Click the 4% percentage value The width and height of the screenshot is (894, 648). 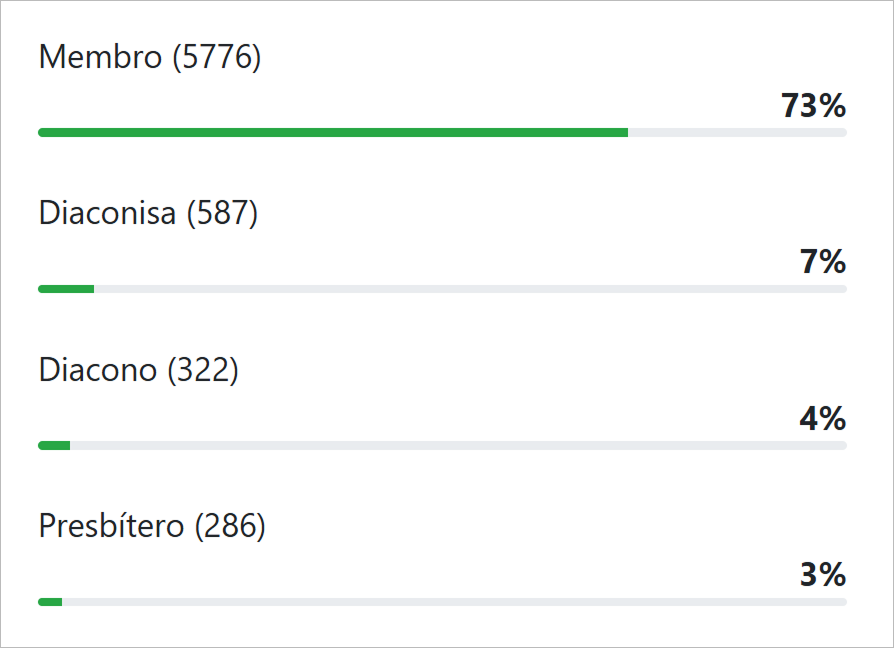pos(823,418)
